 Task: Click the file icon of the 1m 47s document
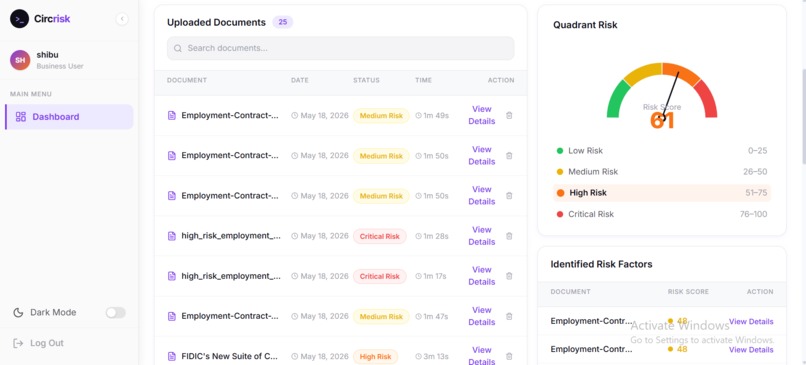[172, 316]
